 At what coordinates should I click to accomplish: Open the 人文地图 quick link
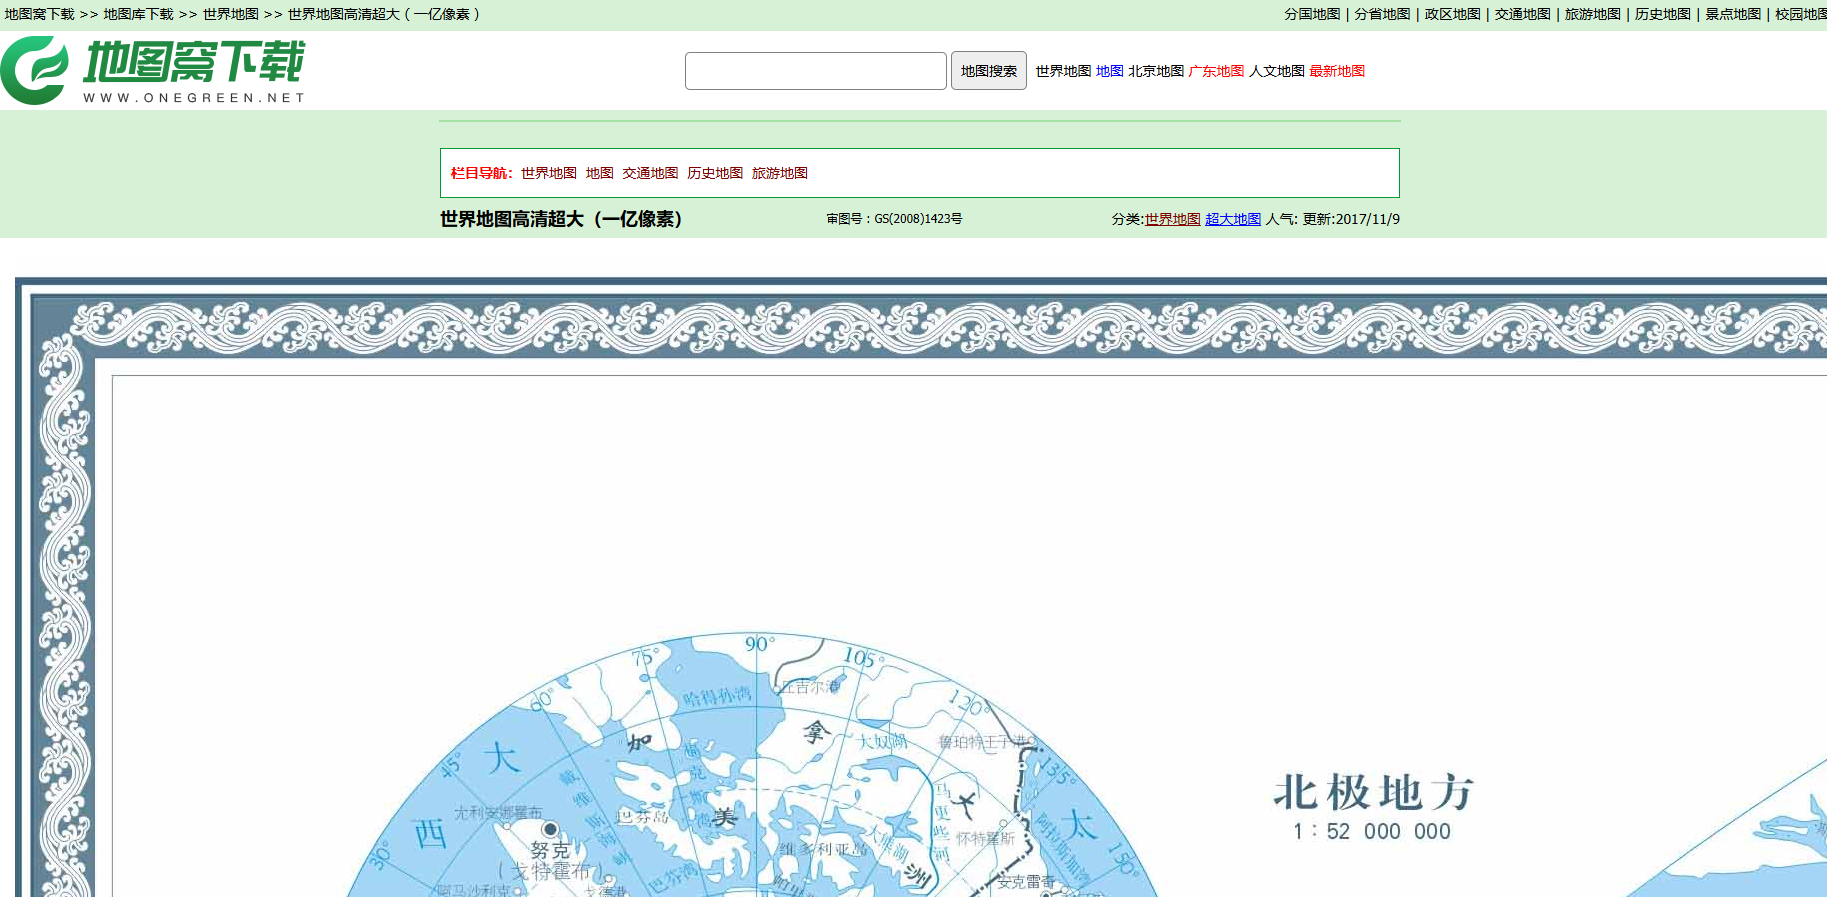click(1276, 71)
